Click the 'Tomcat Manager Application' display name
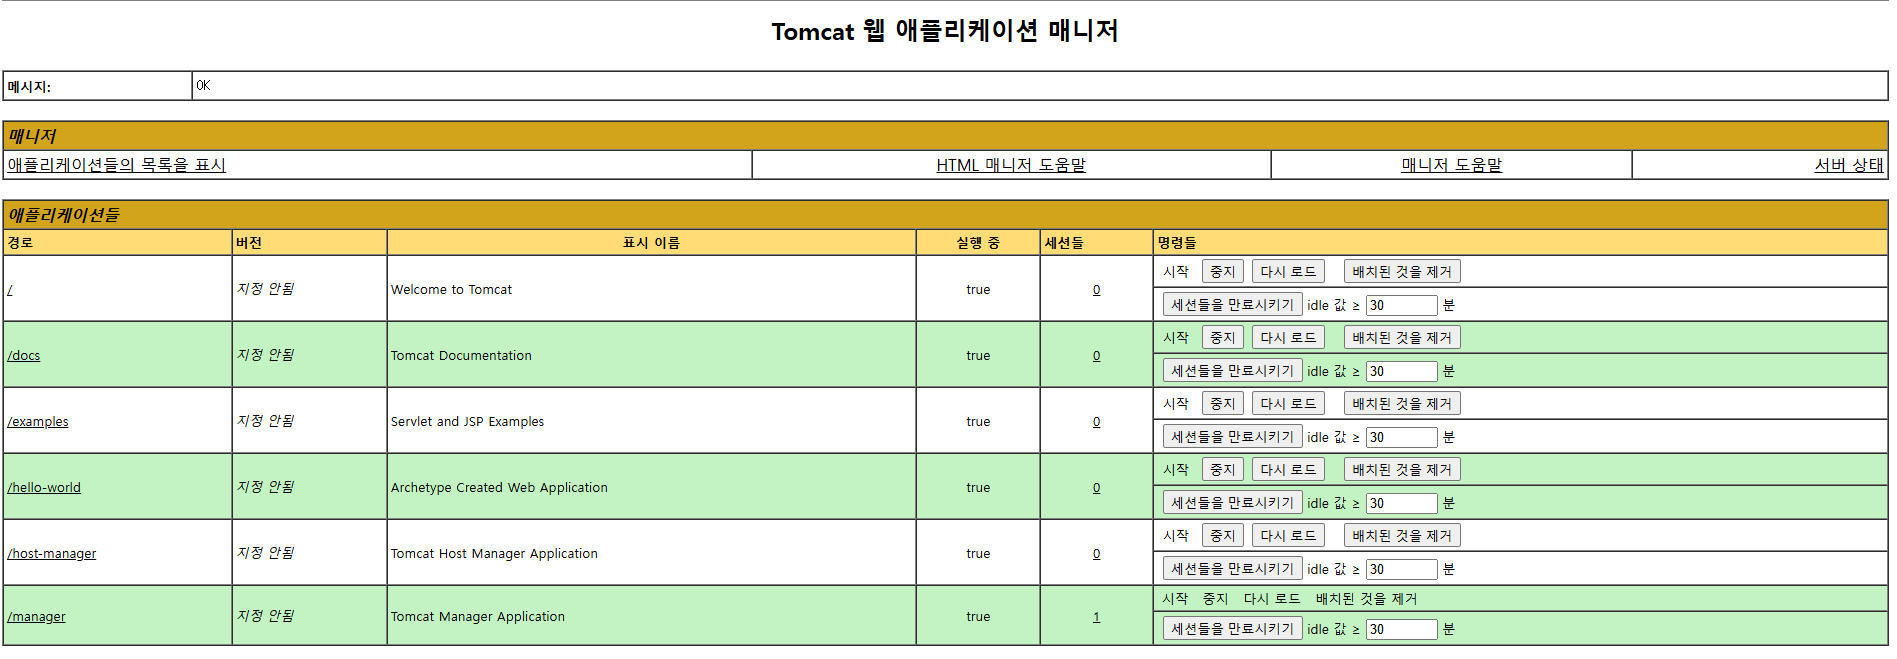The height and width of the screenshot is (659, 1897). [x=477, y=617]
